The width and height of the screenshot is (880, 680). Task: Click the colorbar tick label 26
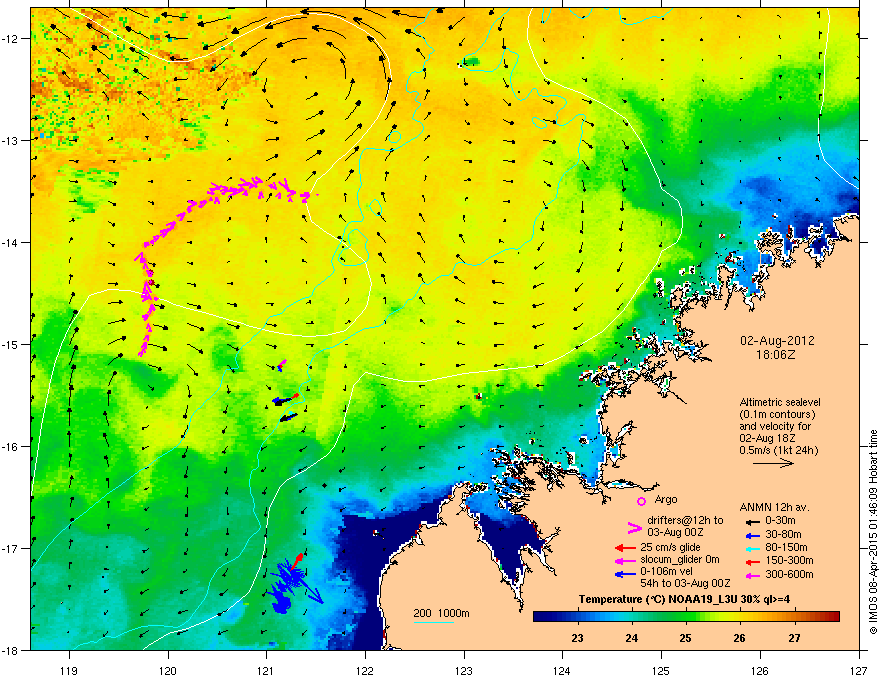click(740, 638)
